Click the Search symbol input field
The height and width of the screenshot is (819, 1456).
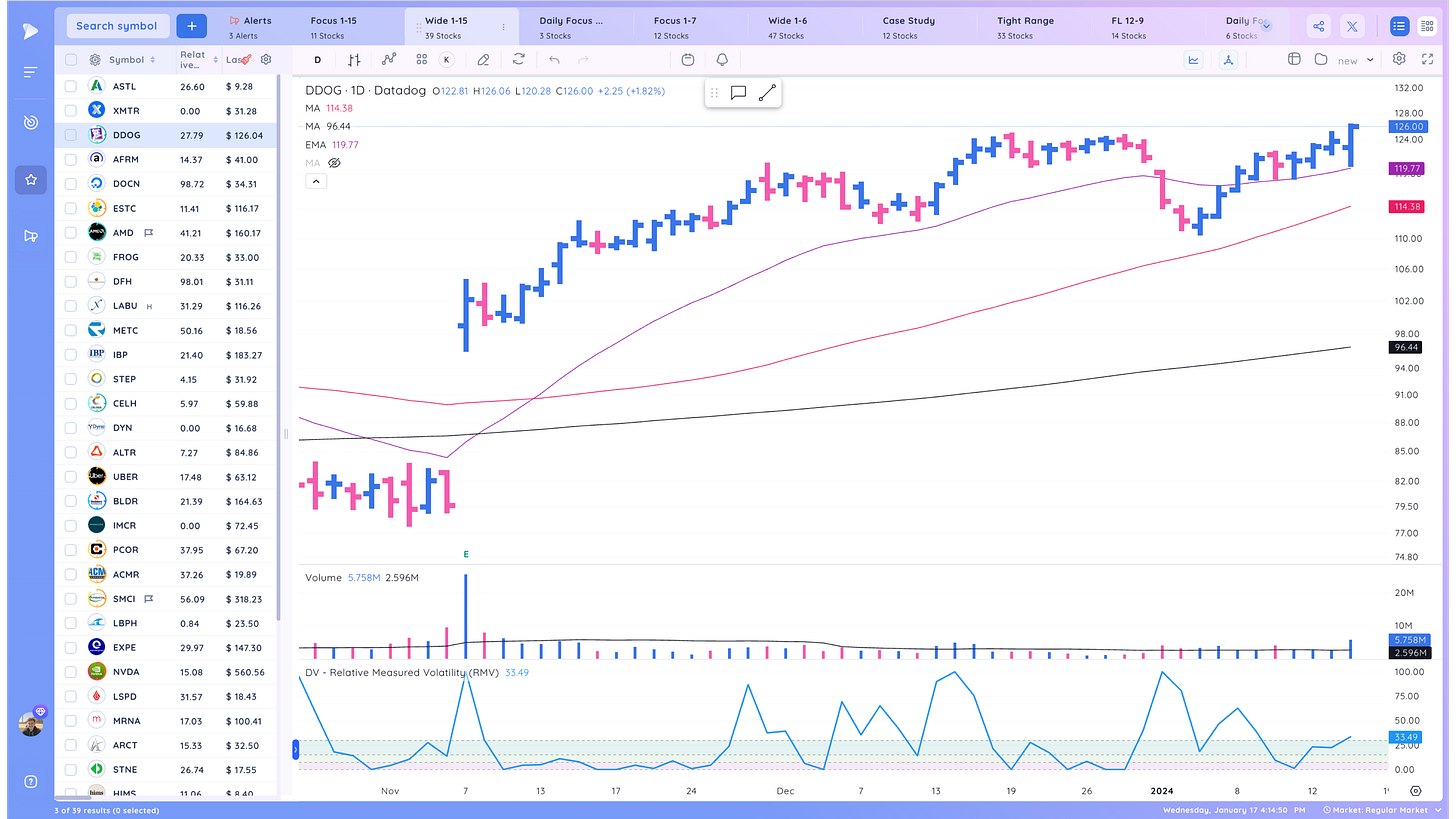[x=117, y=26]
